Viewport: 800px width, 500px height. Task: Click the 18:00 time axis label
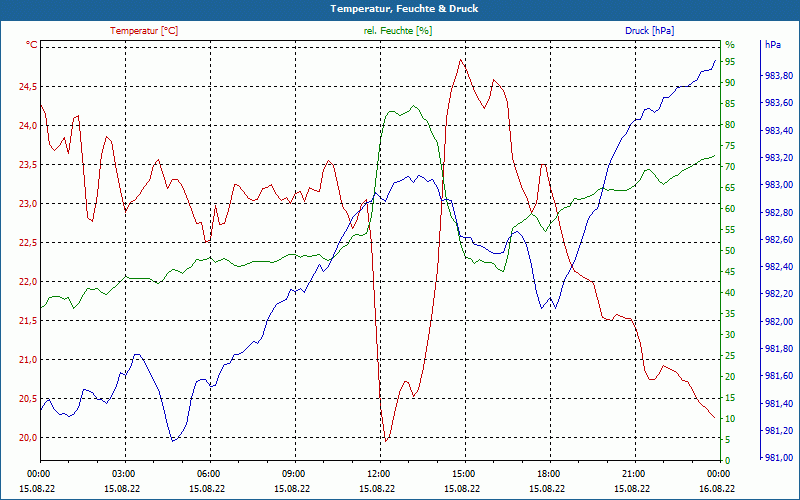coord(548,473)
